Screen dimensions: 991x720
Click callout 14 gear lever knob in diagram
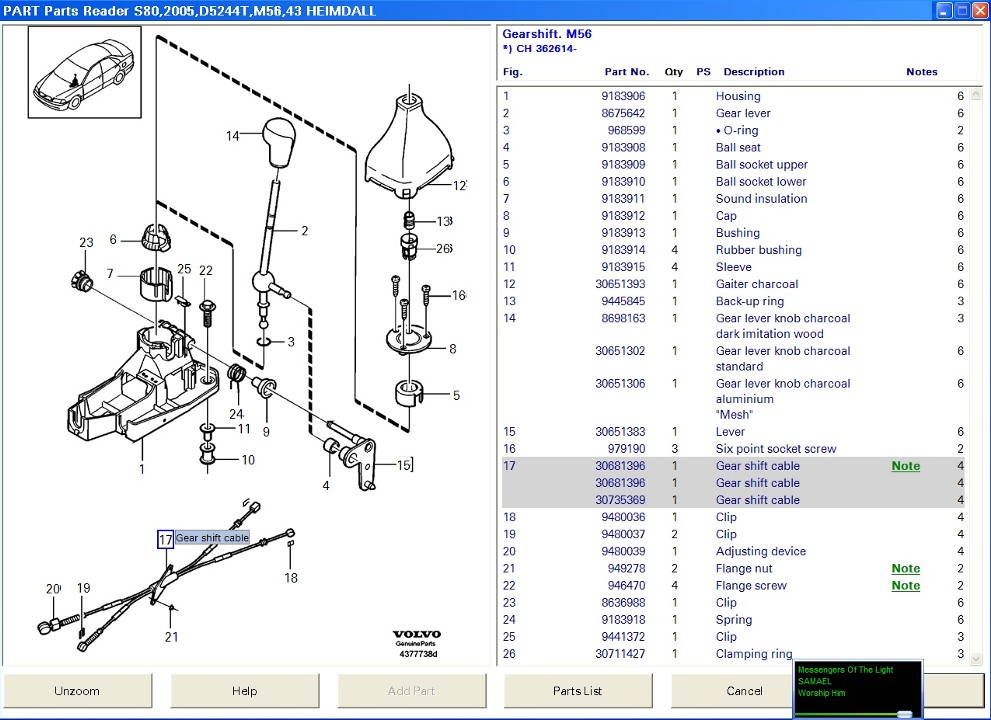tap(233, 135)
